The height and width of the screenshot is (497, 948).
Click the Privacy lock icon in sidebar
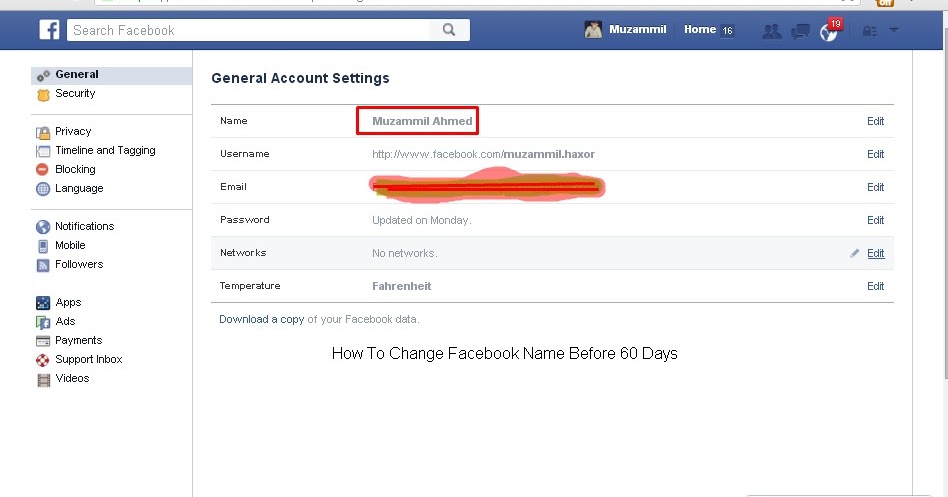click(43, 132)
